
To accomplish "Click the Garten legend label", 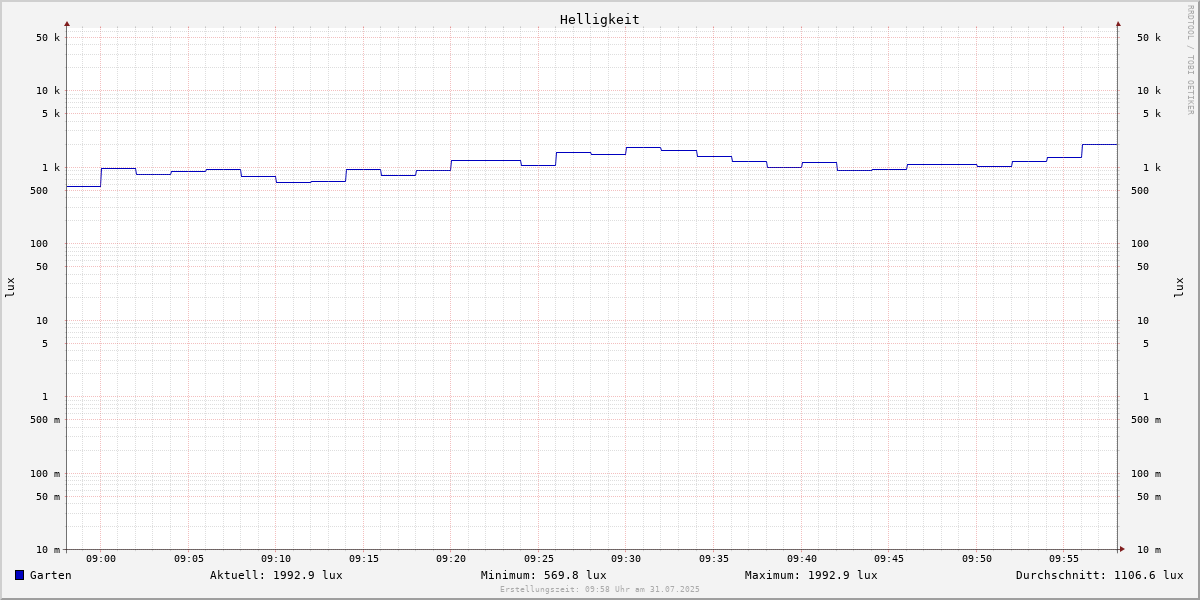I will [51, 575].
